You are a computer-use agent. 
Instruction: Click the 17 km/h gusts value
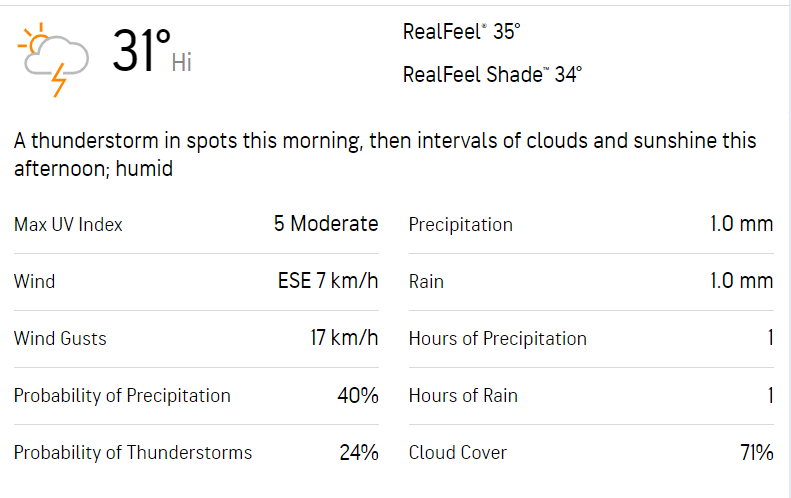(344, 338)
